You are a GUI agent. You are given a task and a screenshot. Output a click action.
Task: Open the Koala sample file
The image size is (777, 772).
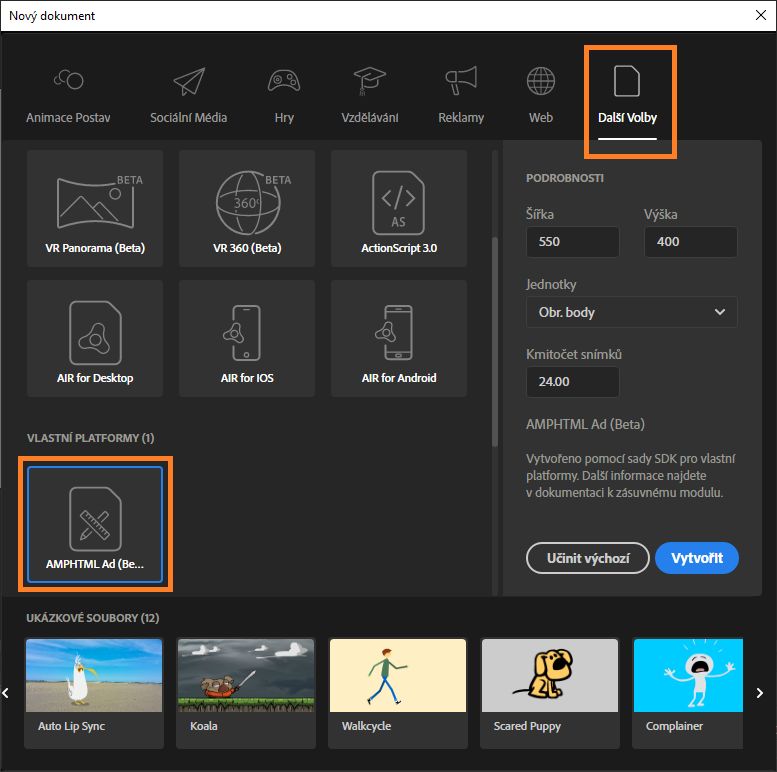tap(246, 693)
